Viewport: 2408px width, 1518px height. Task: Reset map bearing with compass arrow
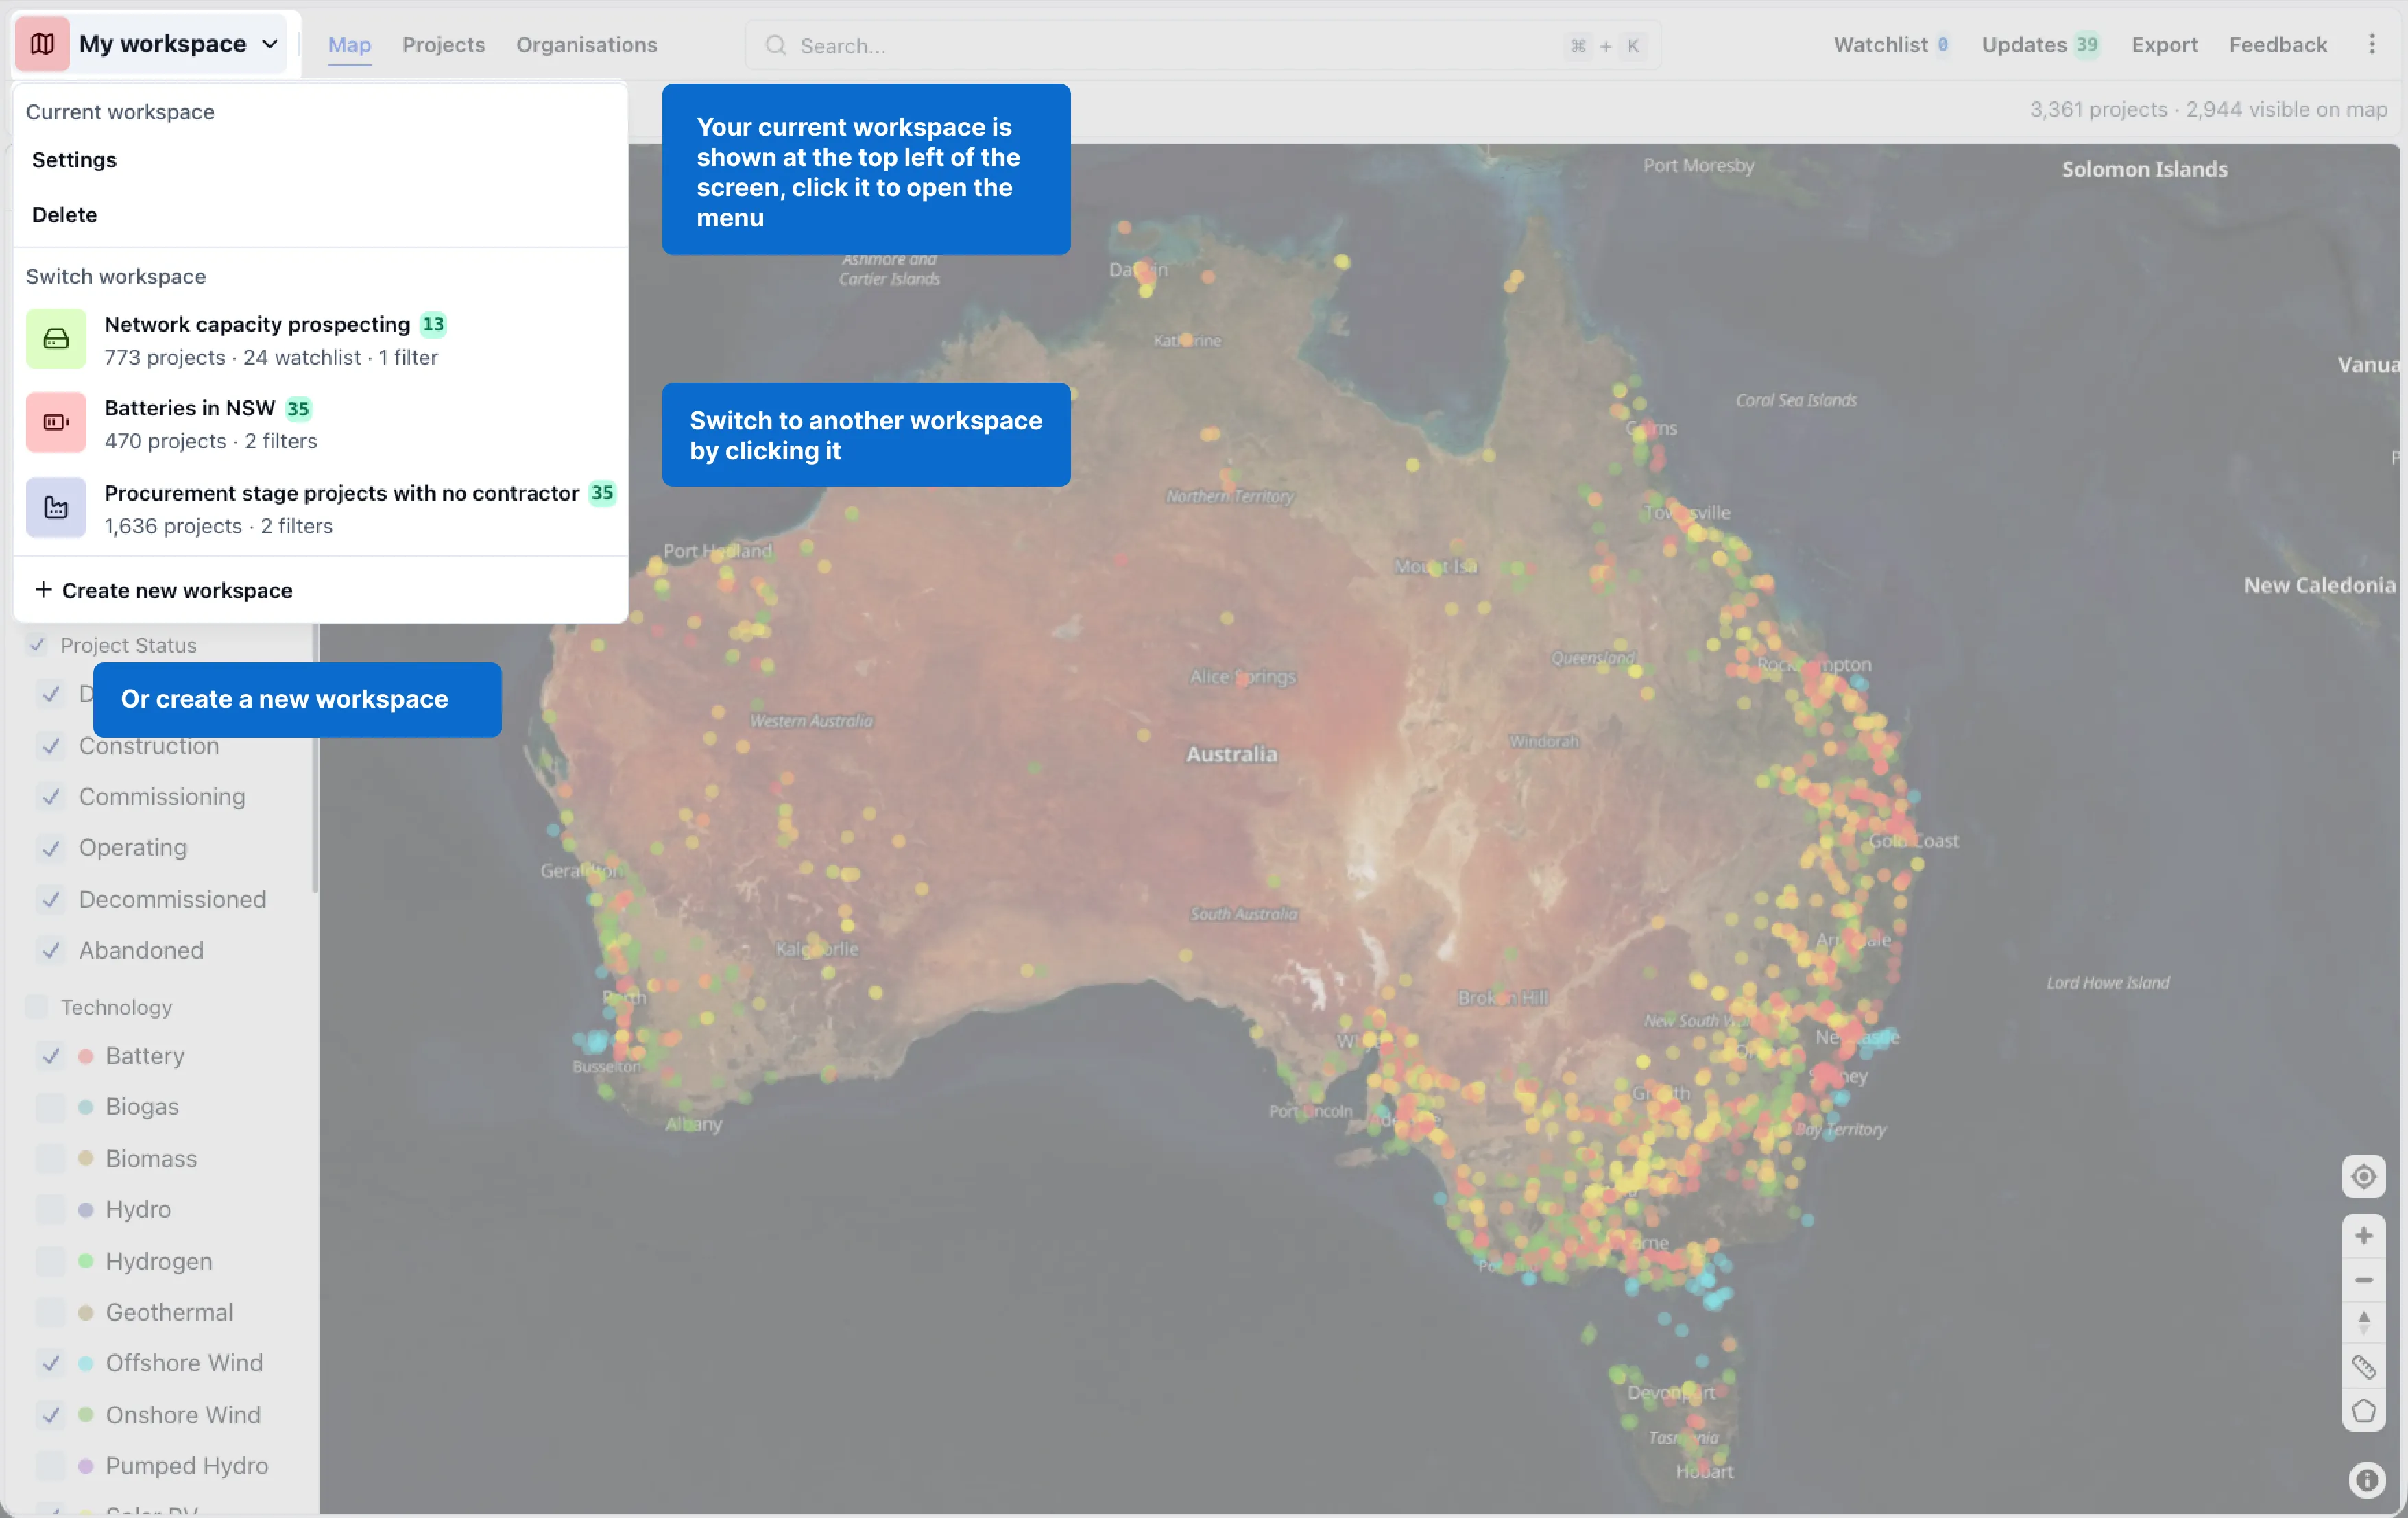[x=2363, y=1323]
